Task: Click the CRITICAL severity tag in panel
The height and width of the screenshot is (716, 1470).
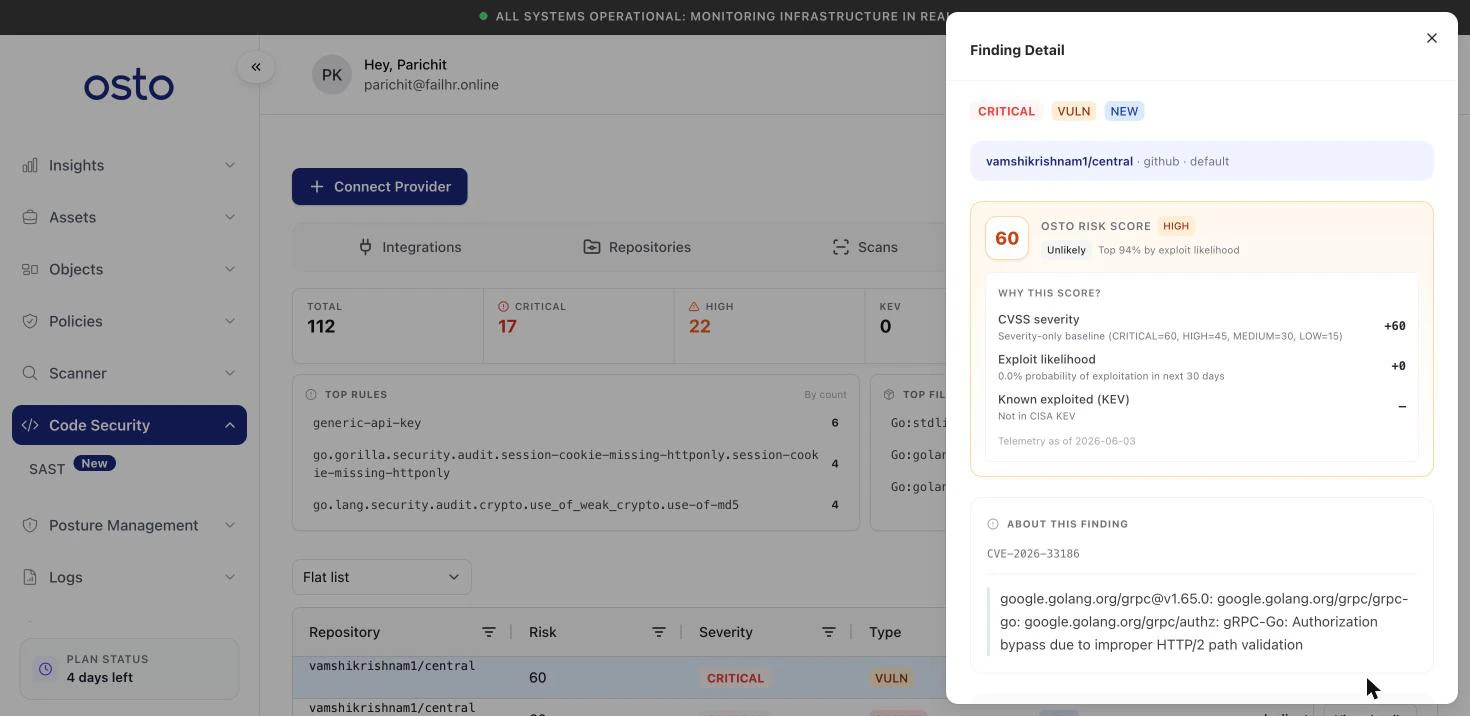Action: (x=1006, y=111)
